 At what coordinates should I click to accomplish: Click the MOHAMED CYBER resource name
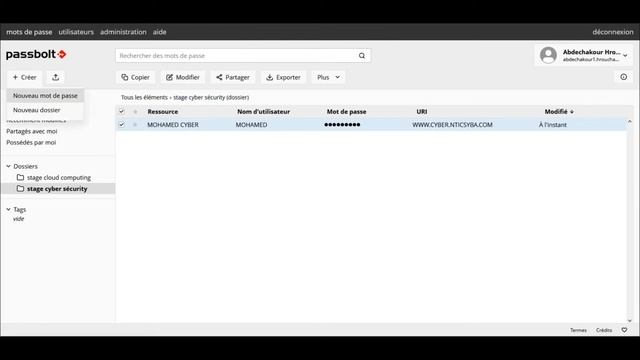point(173,125)
